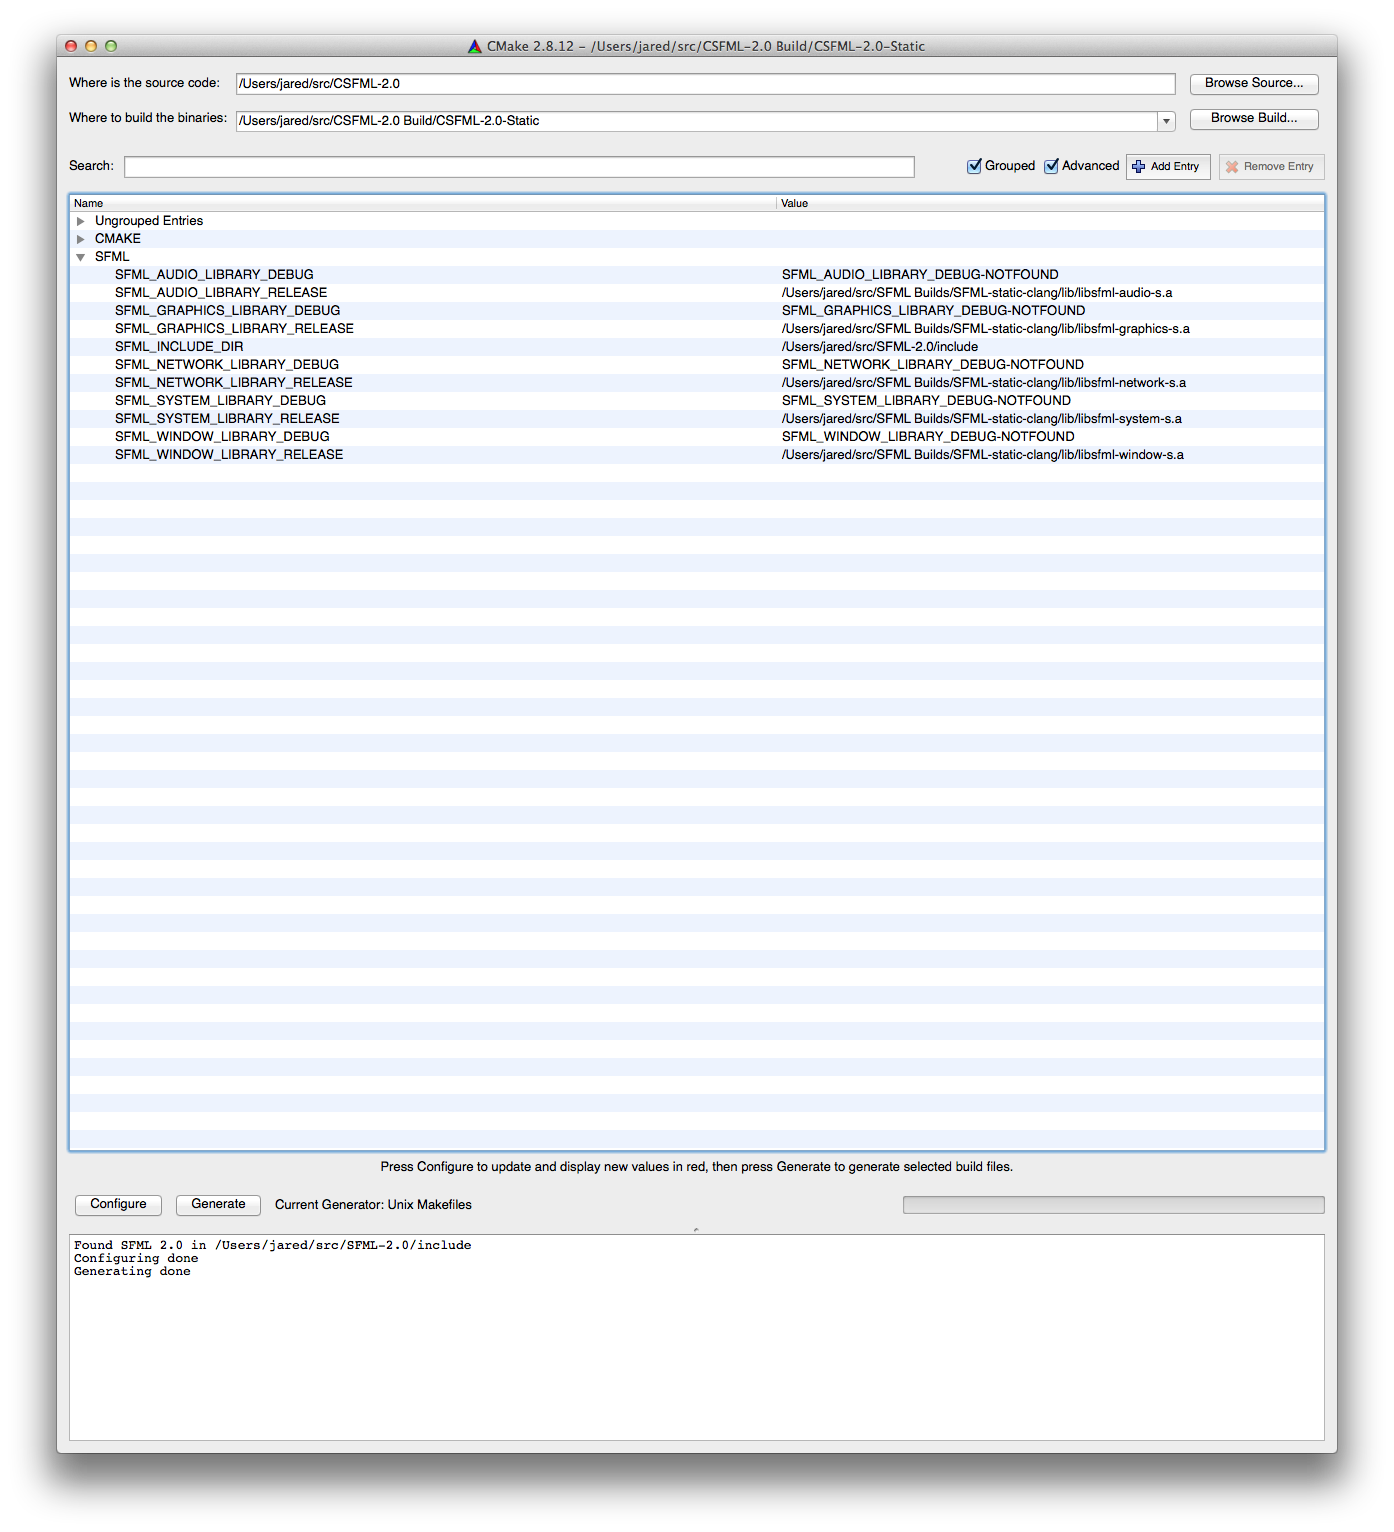1394x1532 pixels.
Task: Click the CMake logo in the title bar
Action: [x=475, y=46]
